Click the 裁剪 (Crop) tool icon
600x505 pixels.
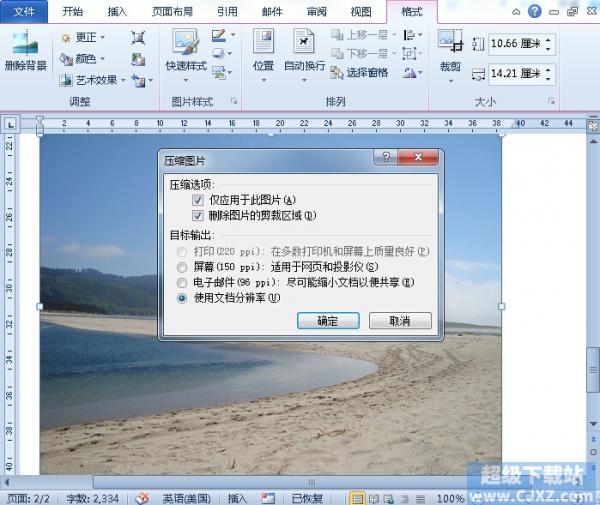pos(449,50)
